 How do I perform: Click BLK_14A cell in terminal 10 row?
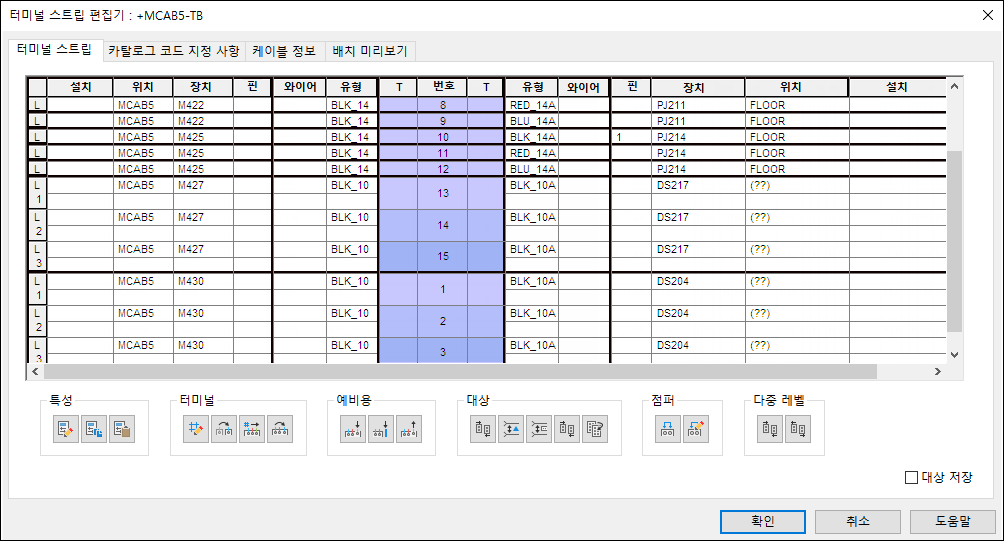click(x=533, y=137)
